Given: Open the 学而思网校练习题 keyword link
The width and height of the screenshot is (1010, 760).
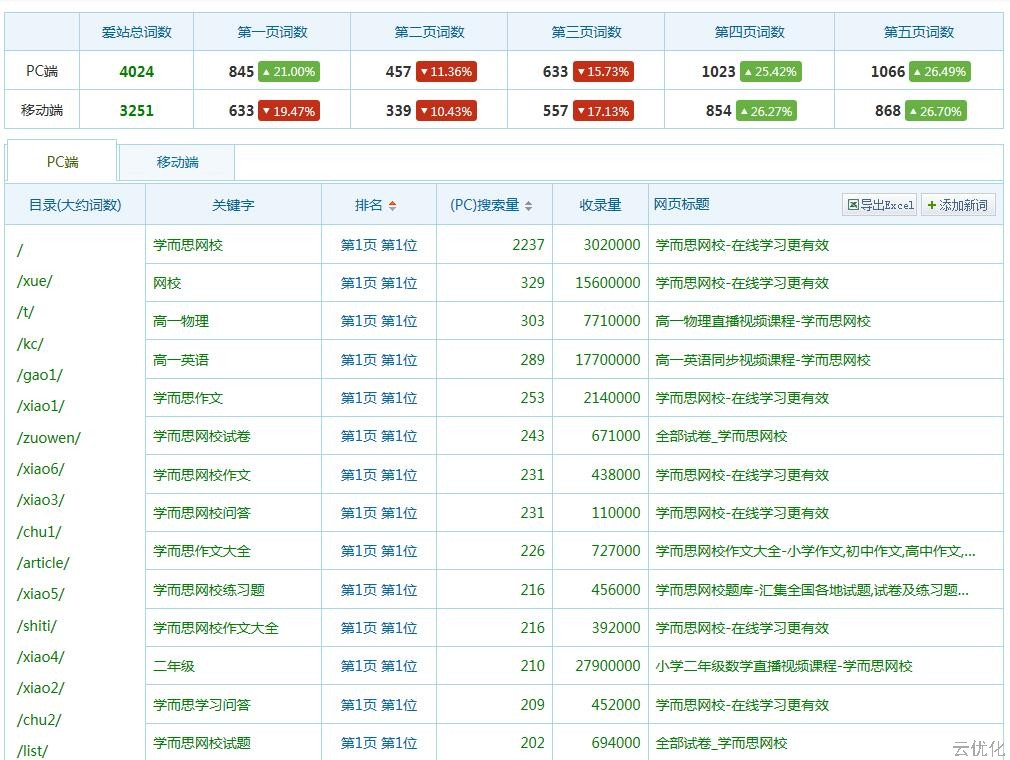Looking at the screenshot, I should click(x=209, y=589).
